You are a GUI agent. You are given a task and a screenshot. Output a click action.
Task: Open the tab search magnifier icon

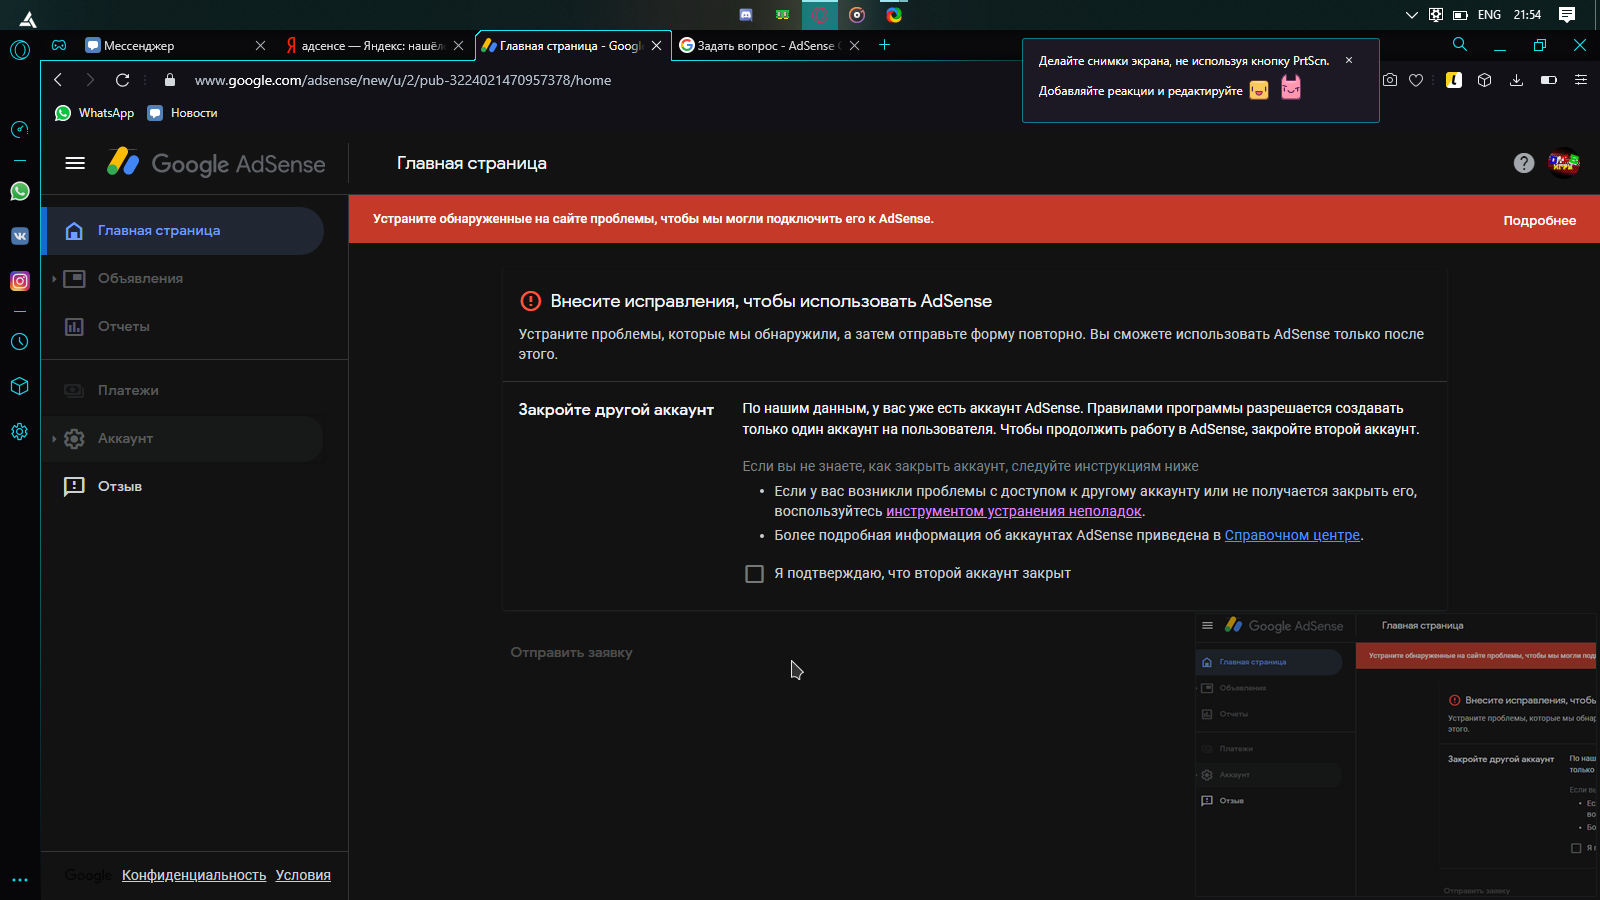coord(1460,44)
